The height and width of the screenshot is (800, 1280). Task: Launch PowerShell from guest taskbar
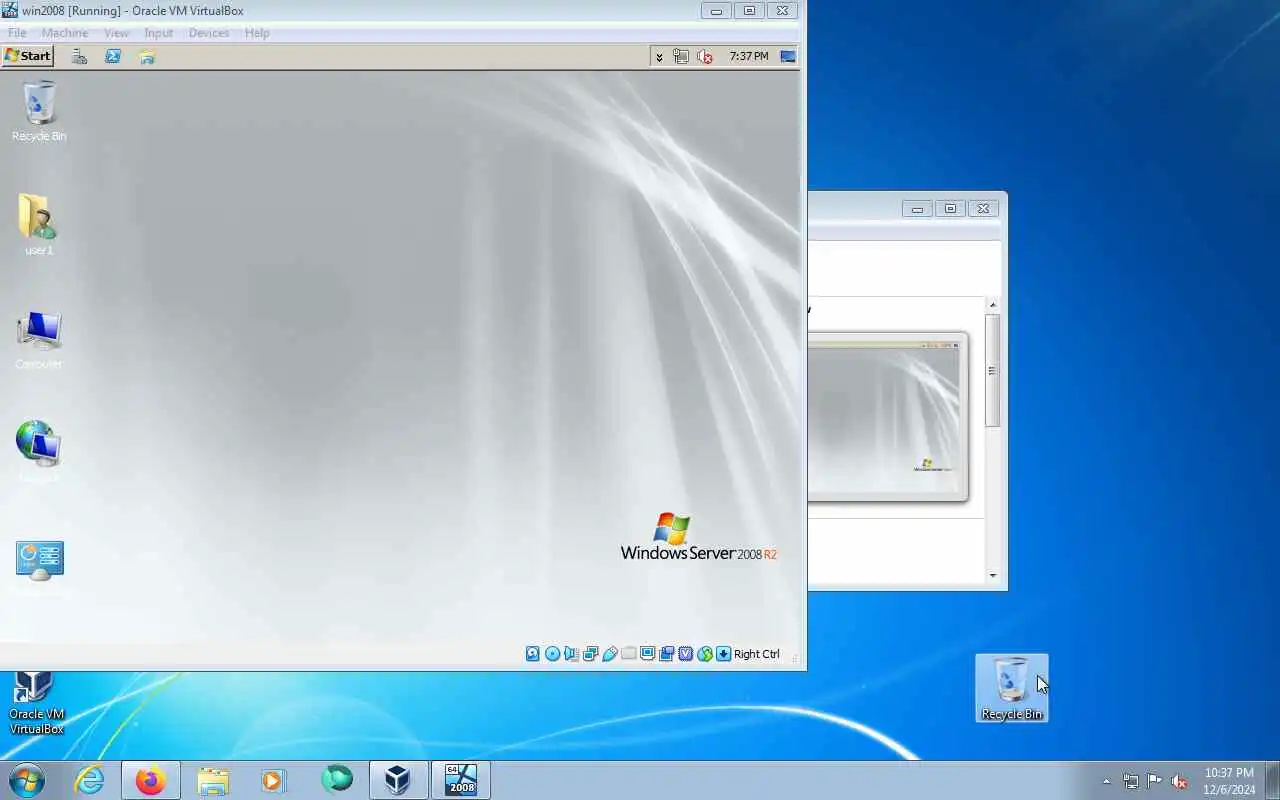point(113,57)
